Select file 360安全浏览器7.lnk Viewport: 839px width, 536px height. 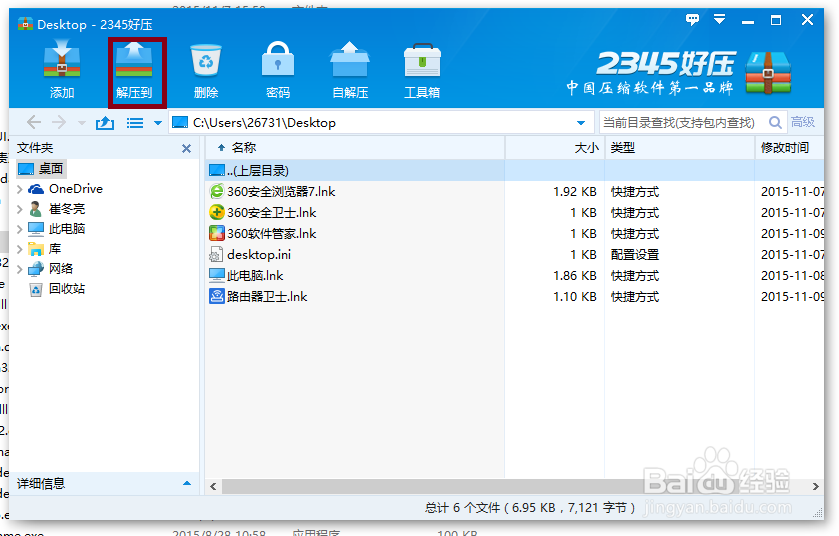[x=281, y=192]
